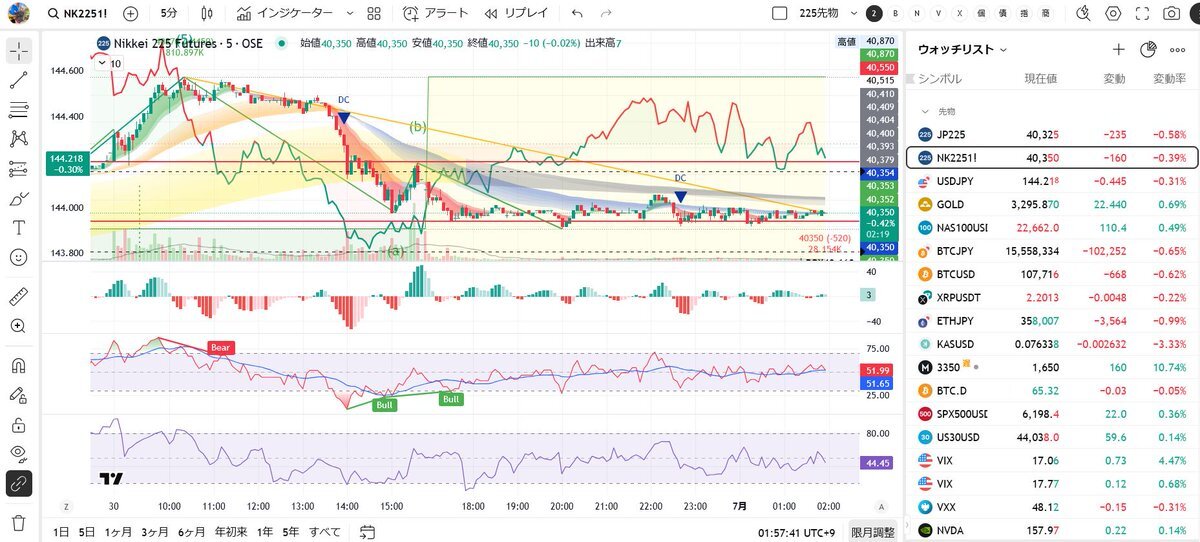Toggle stay in drawing mode

[x=19, y=394]
